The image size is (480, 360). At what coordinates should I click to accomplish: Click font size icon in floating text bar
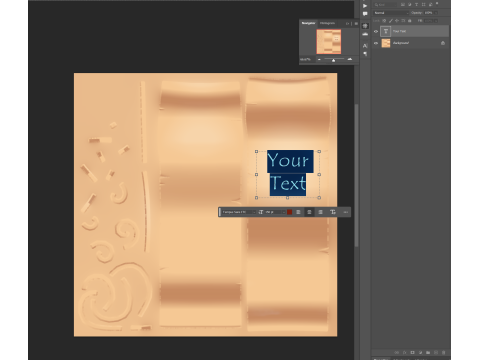coord(261,212)
